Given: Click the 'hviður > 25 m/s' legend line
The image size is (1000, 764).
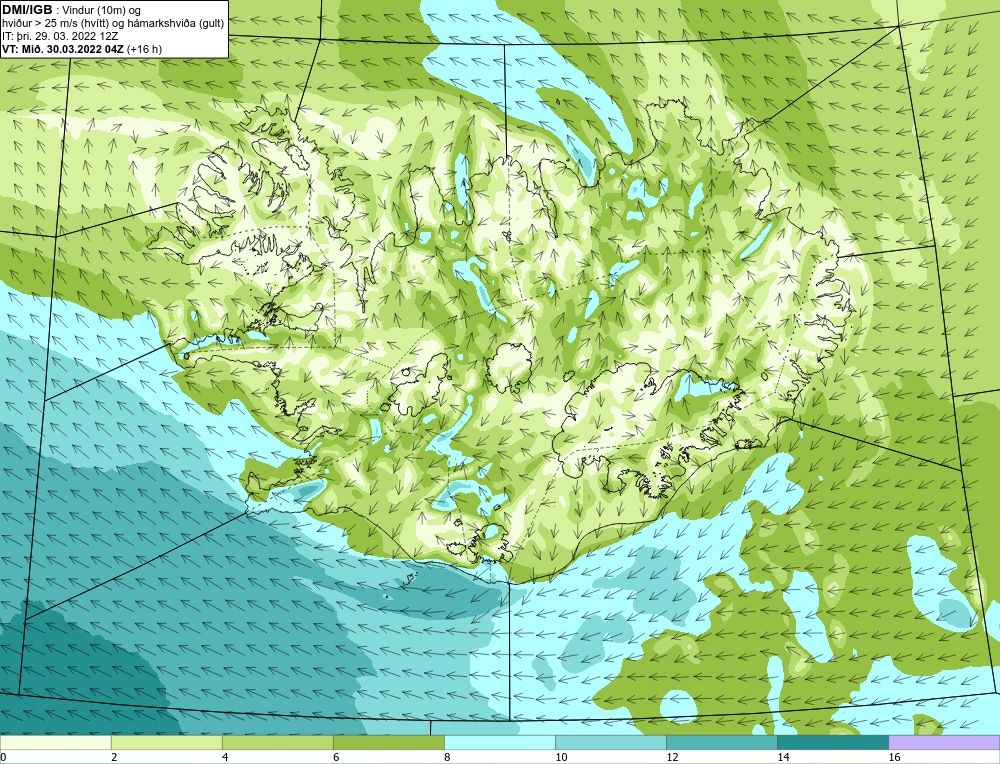Looking at the screenshot, I should [x=113, y=24].
